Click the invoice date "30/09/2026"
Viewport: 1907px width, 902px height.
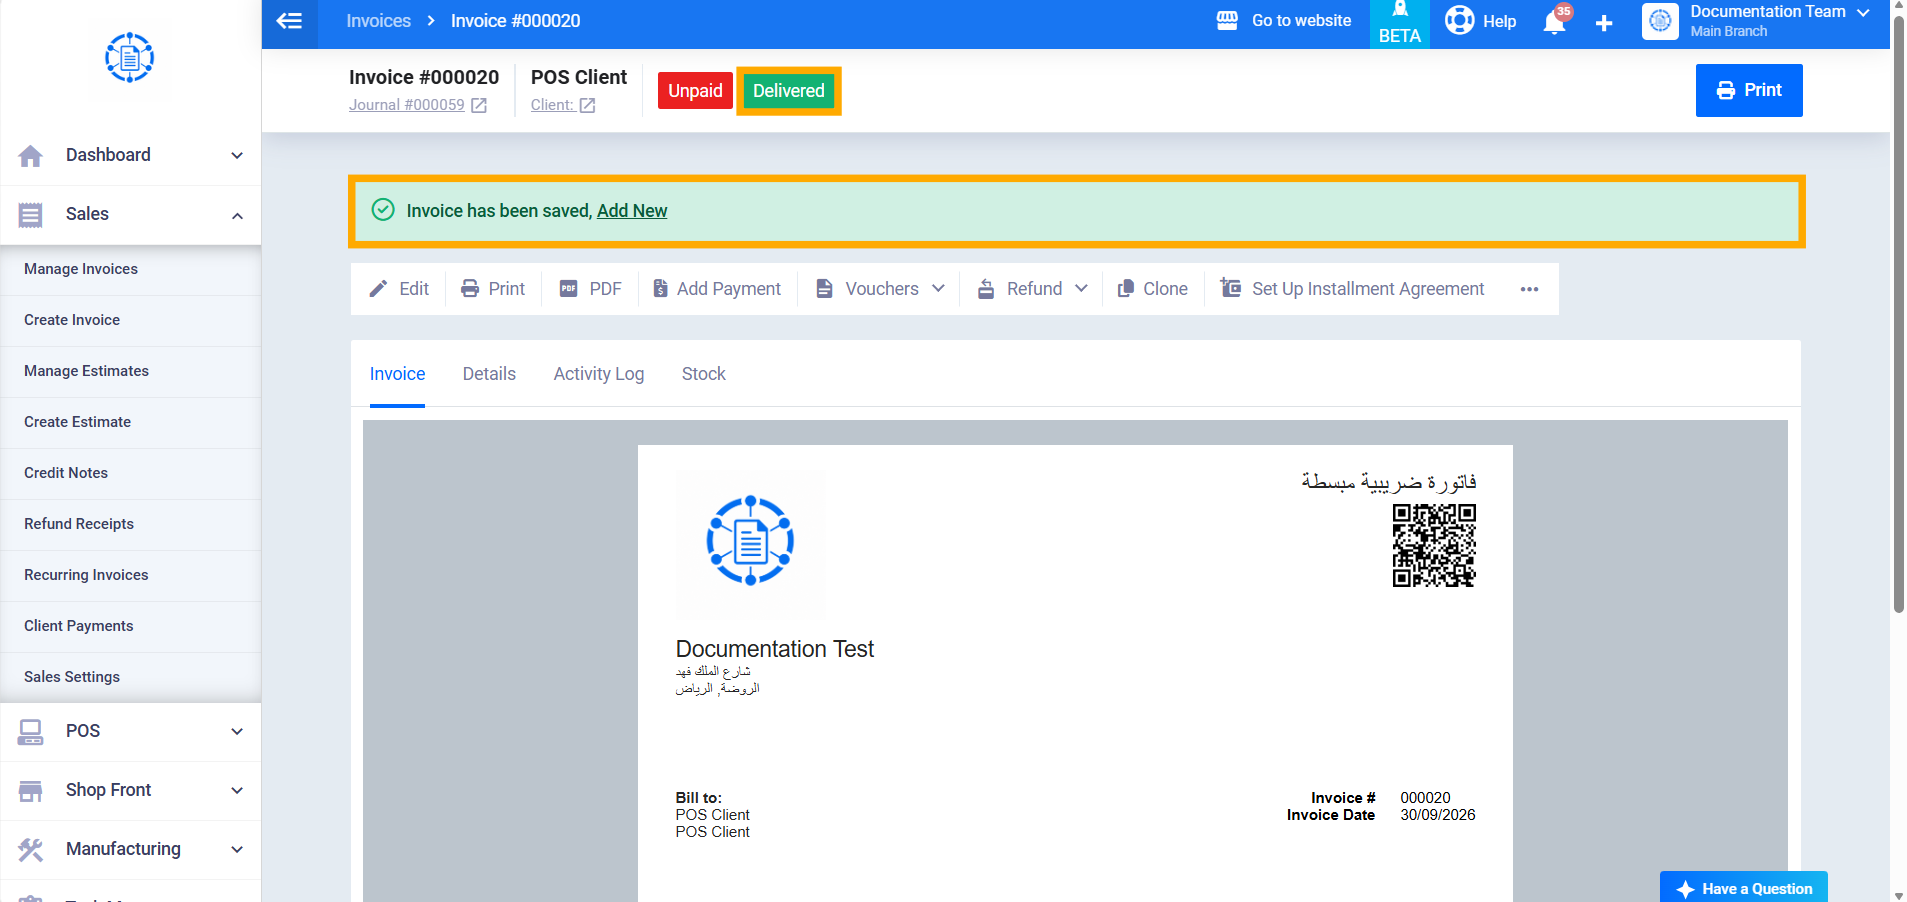click(1438, 815)
